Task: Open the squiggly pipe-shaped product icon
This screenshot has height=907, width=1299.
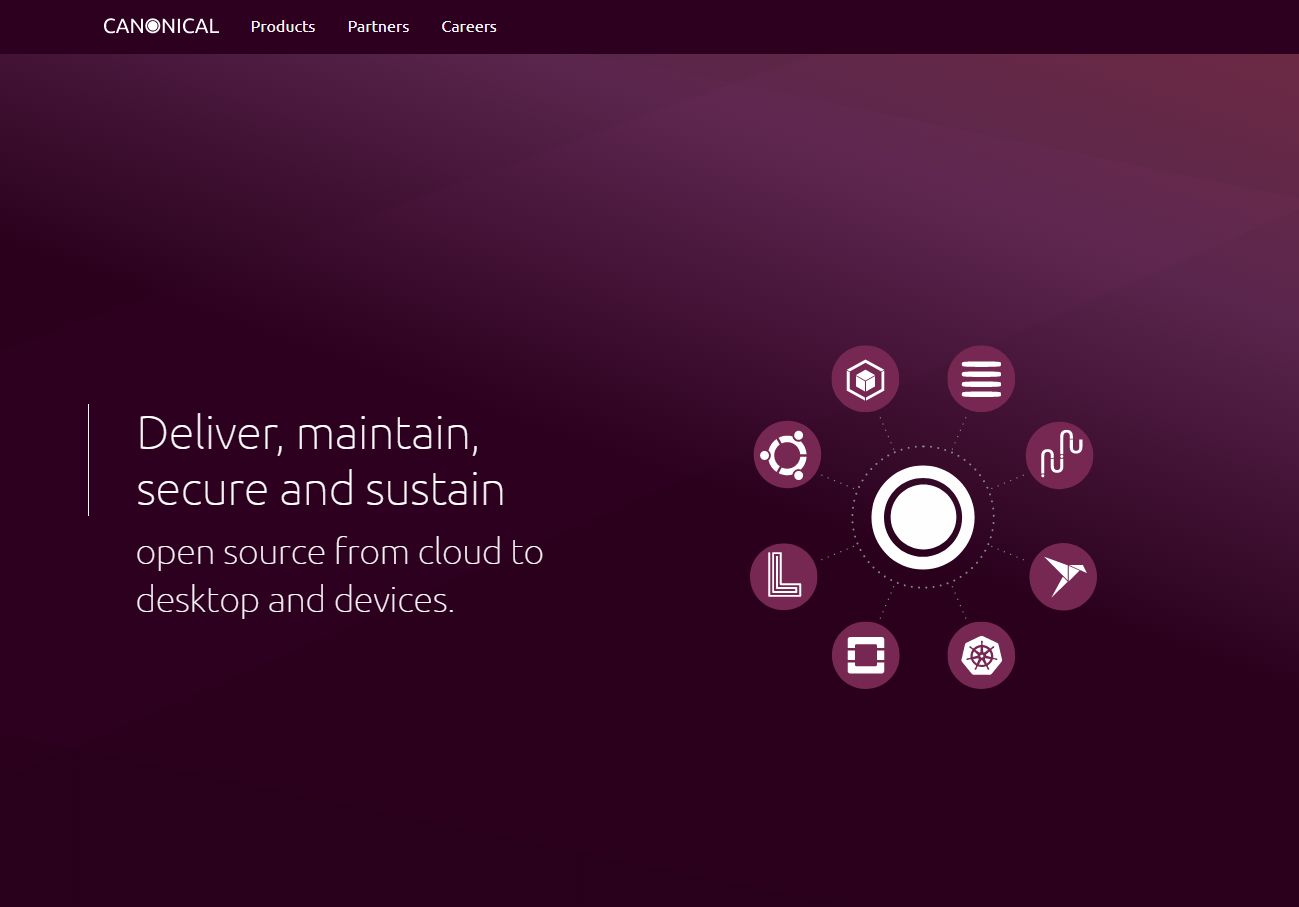Action: click(x=1059, y=455)
